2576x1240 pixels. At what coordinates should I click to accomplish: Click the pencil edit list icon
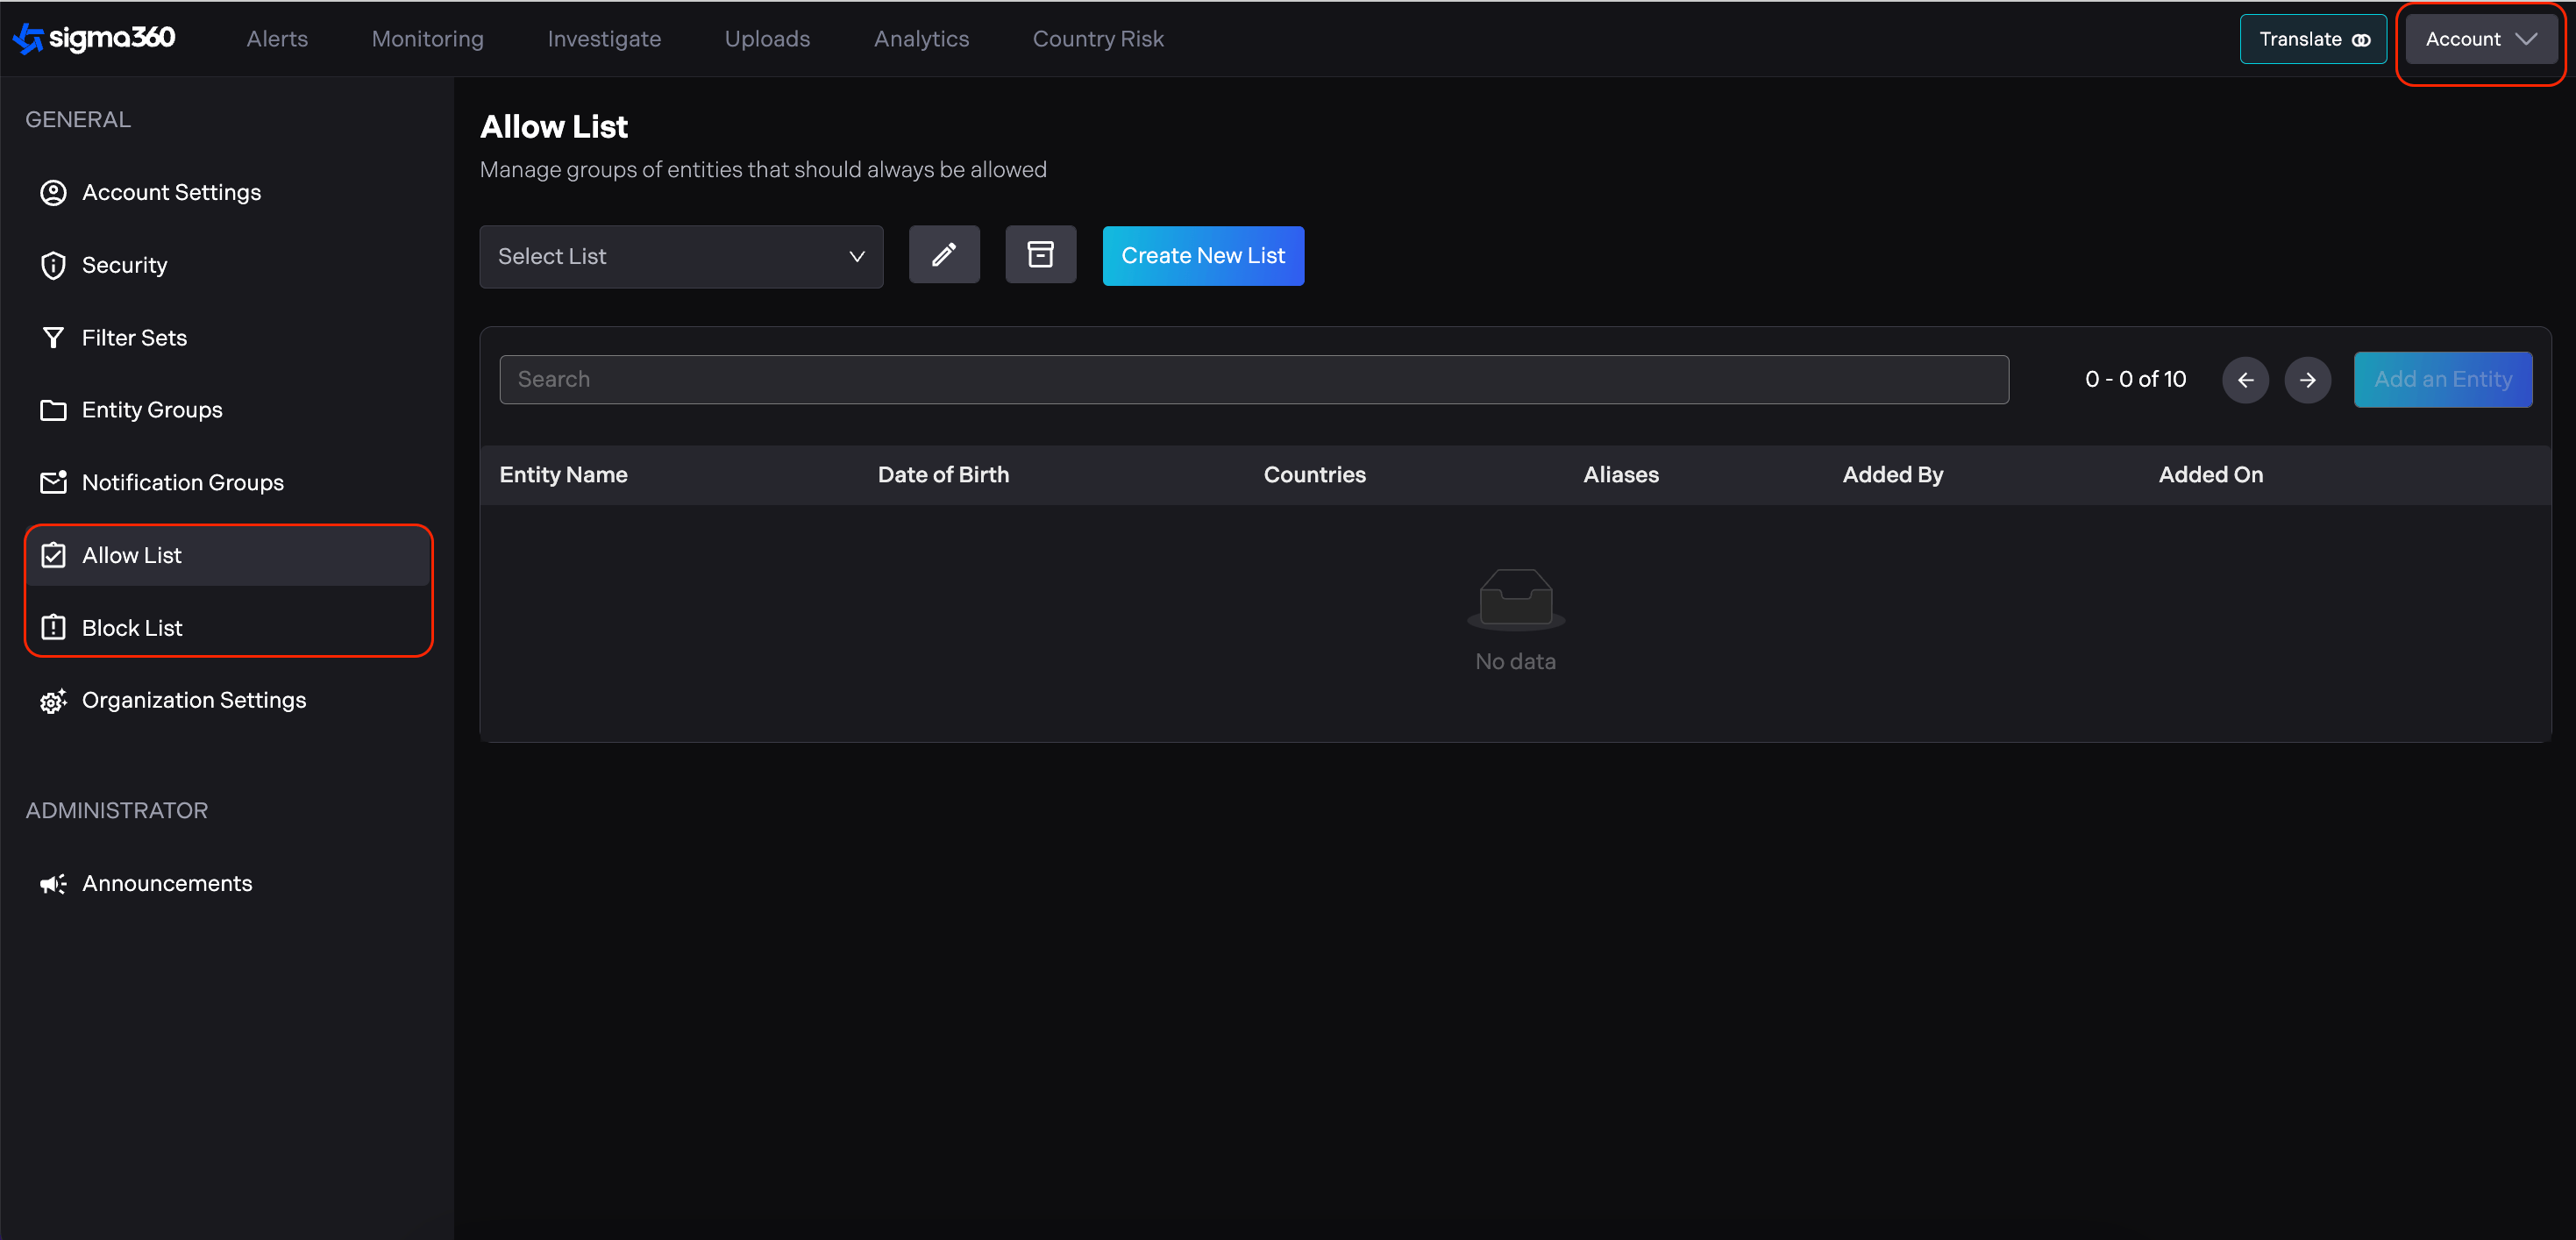(x=943, y=255)
